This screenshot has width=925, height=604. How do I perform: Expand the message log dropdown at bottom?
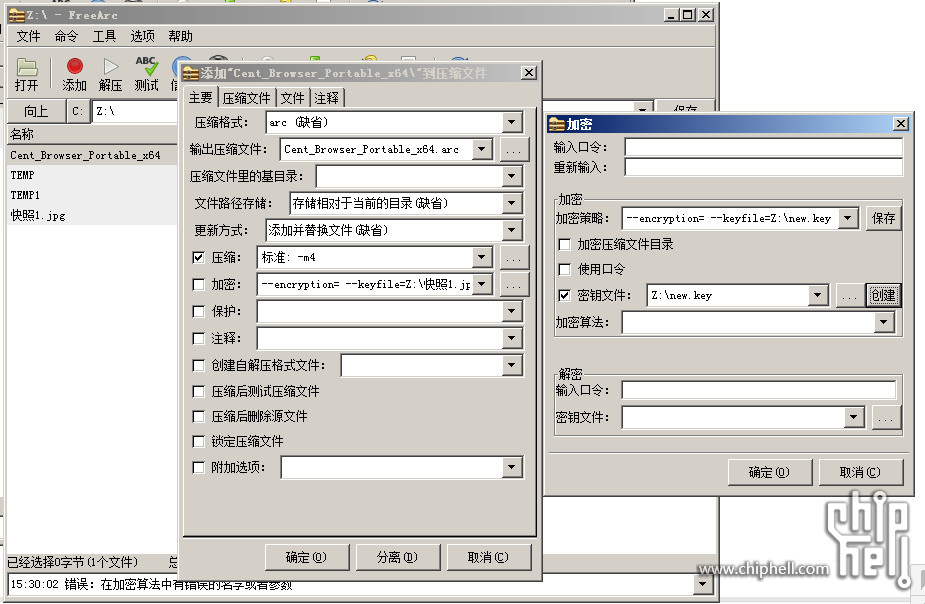(702, 585)
